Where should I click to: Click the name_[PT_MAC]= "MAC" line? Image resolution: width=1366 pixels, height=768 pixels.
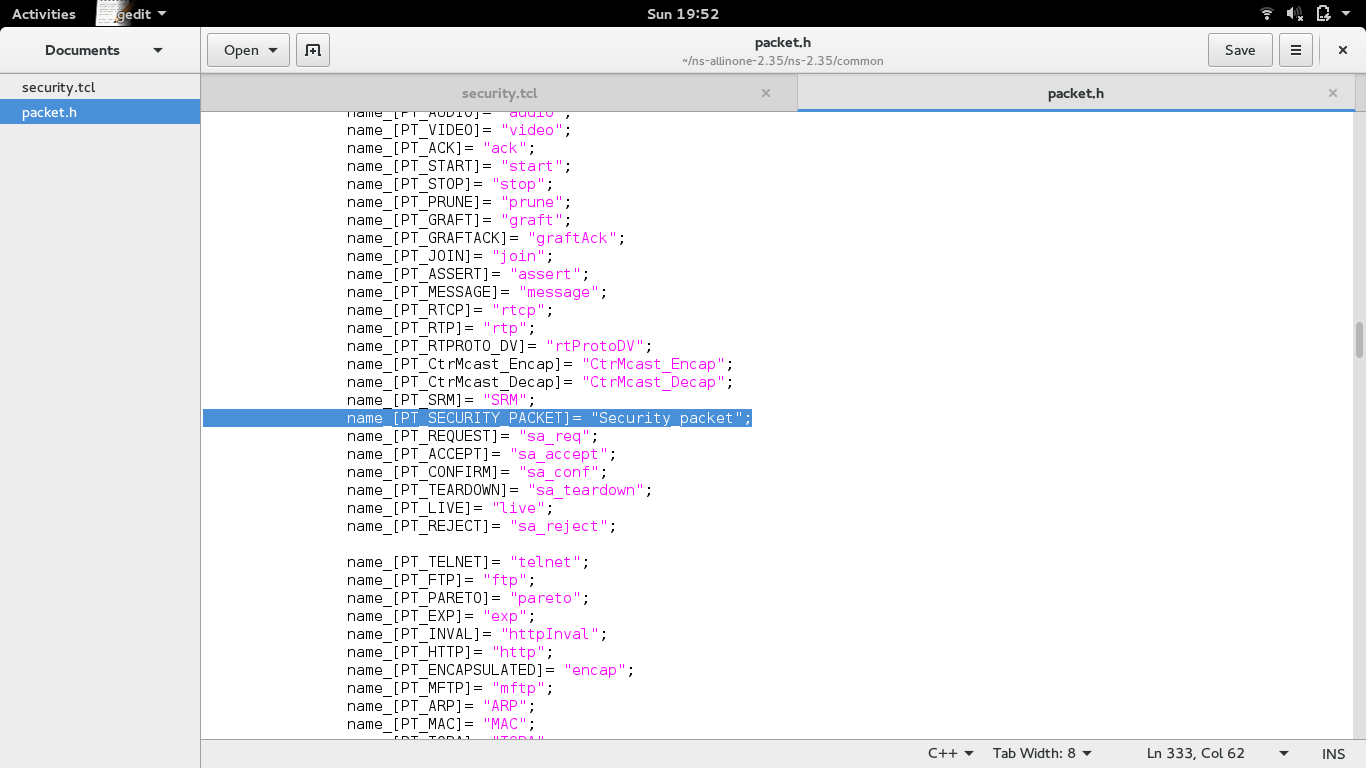pos(441,724)
